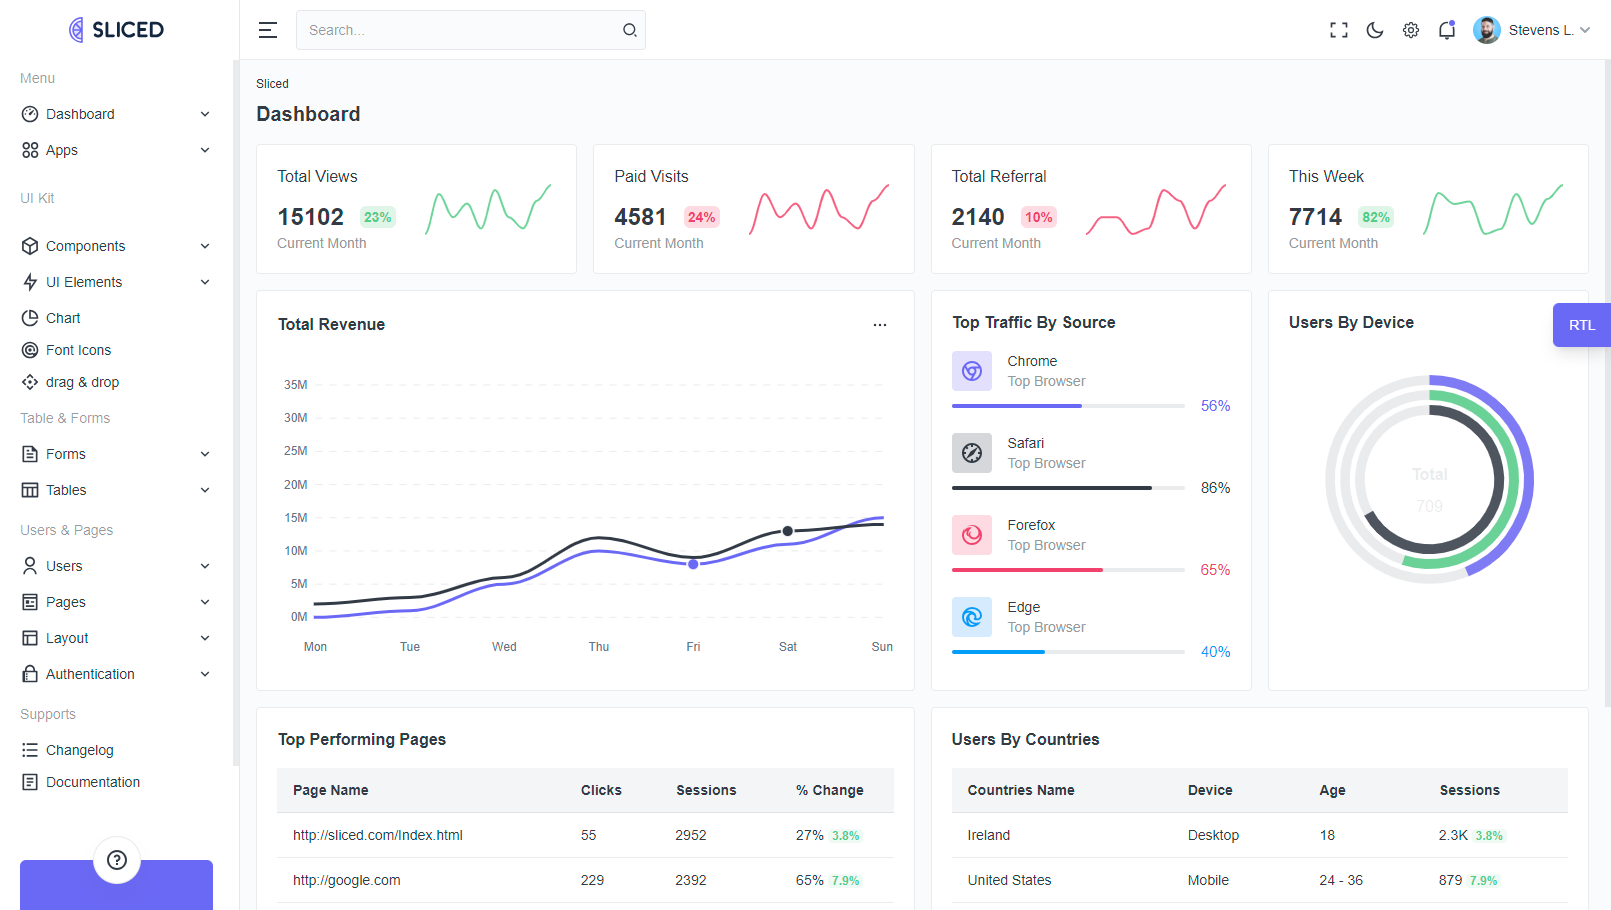This screenshot has width=1611, height=910.
Task: Open settings gear icon in header
Action: 1411,30
